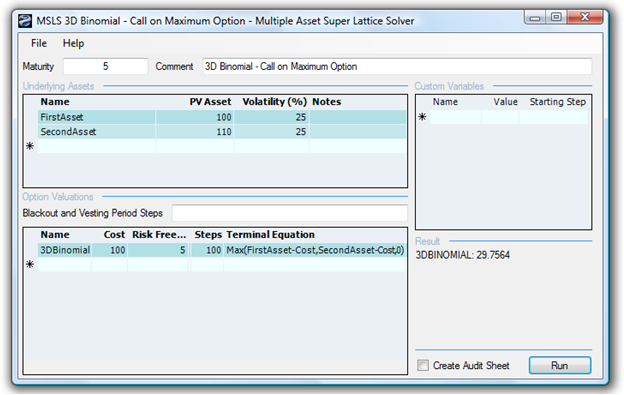Click the Value column header in Custom Variables
624x395 pixels.
click(505, 102)
